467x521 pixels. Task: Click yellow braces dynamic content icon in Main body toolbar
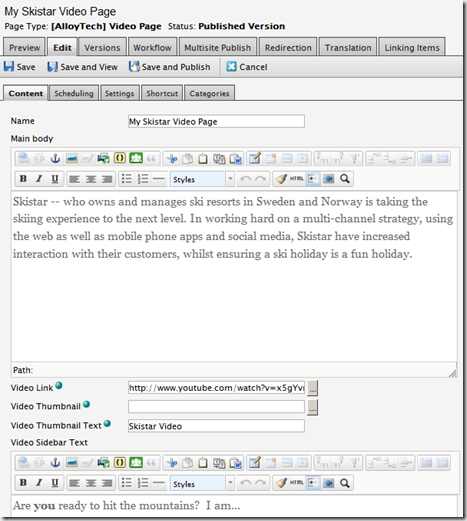point(120,158)
